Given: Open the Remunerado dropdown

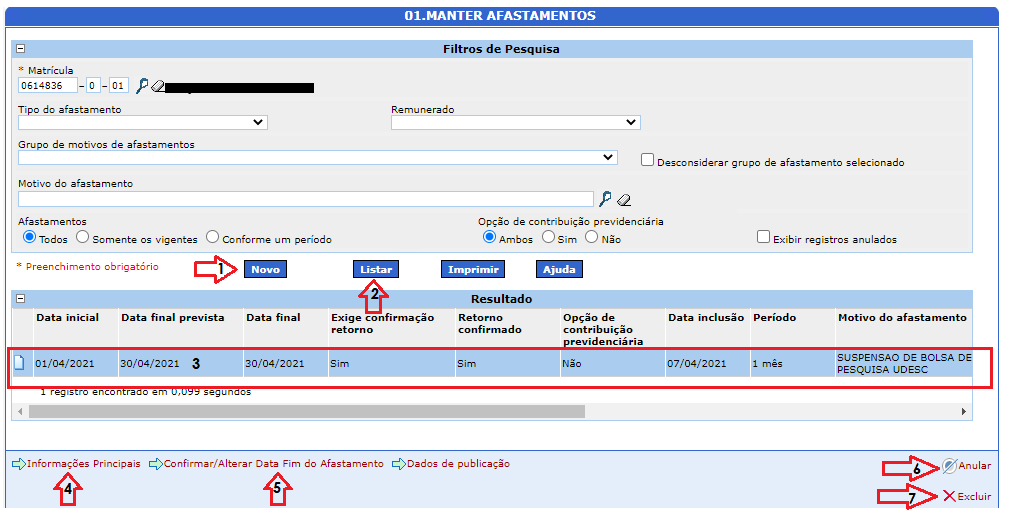Looking at the screenshot, I should coord(515,122).
